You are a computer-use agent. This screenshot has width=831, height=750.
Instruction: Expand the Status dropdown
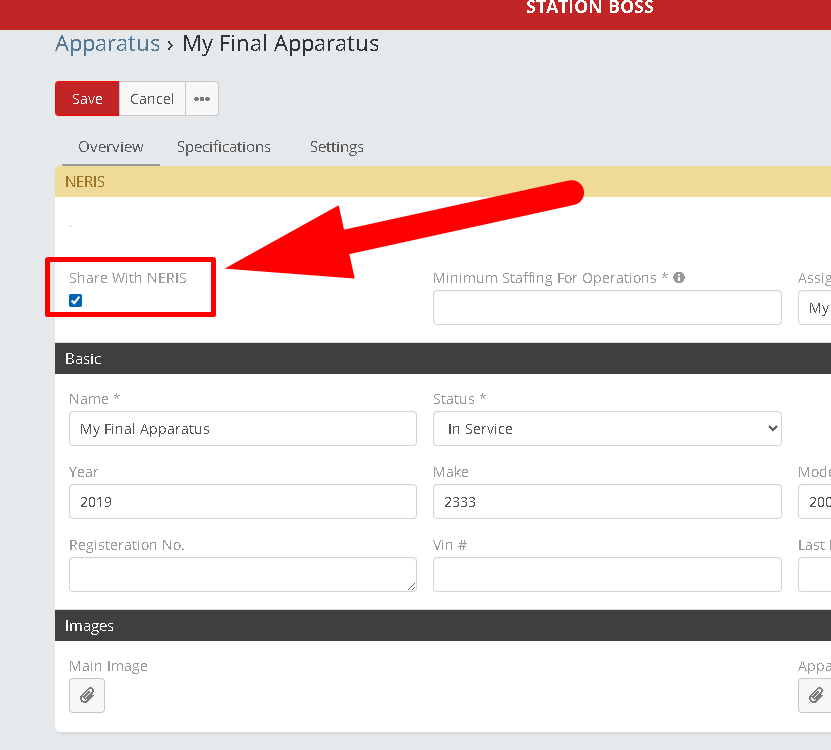point(607,428)
